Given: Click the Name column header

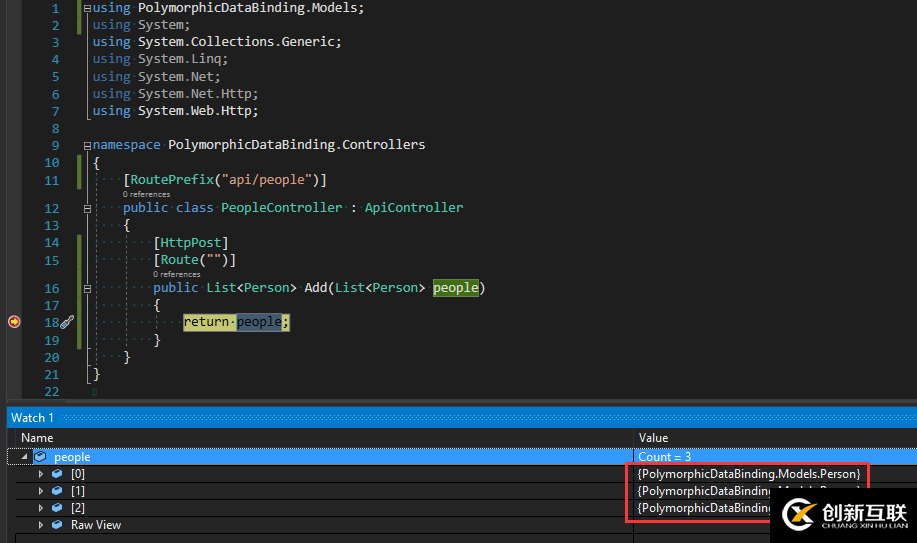Looking at the screenshot, I should point(37,438).
